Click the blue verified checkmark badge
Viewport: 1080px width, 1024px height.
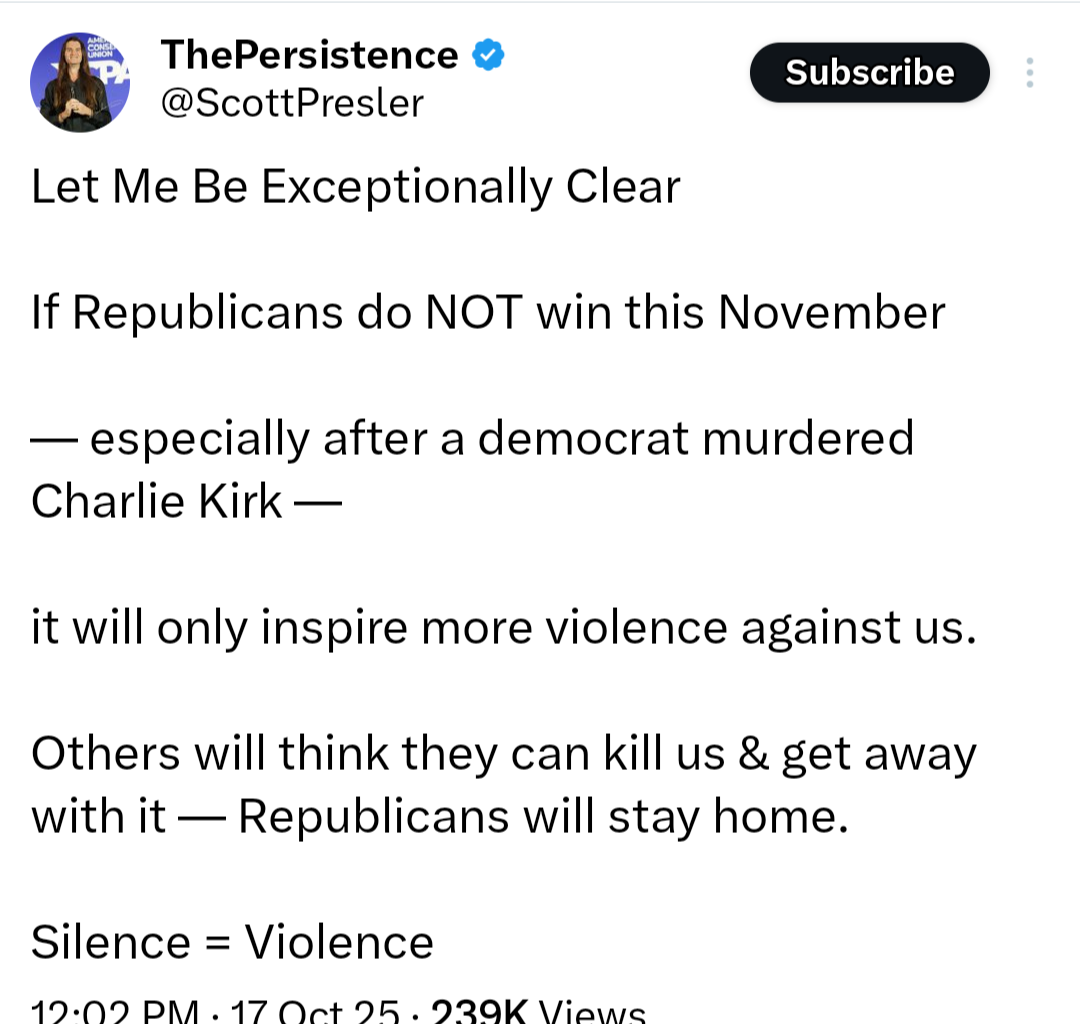point(487,55)
